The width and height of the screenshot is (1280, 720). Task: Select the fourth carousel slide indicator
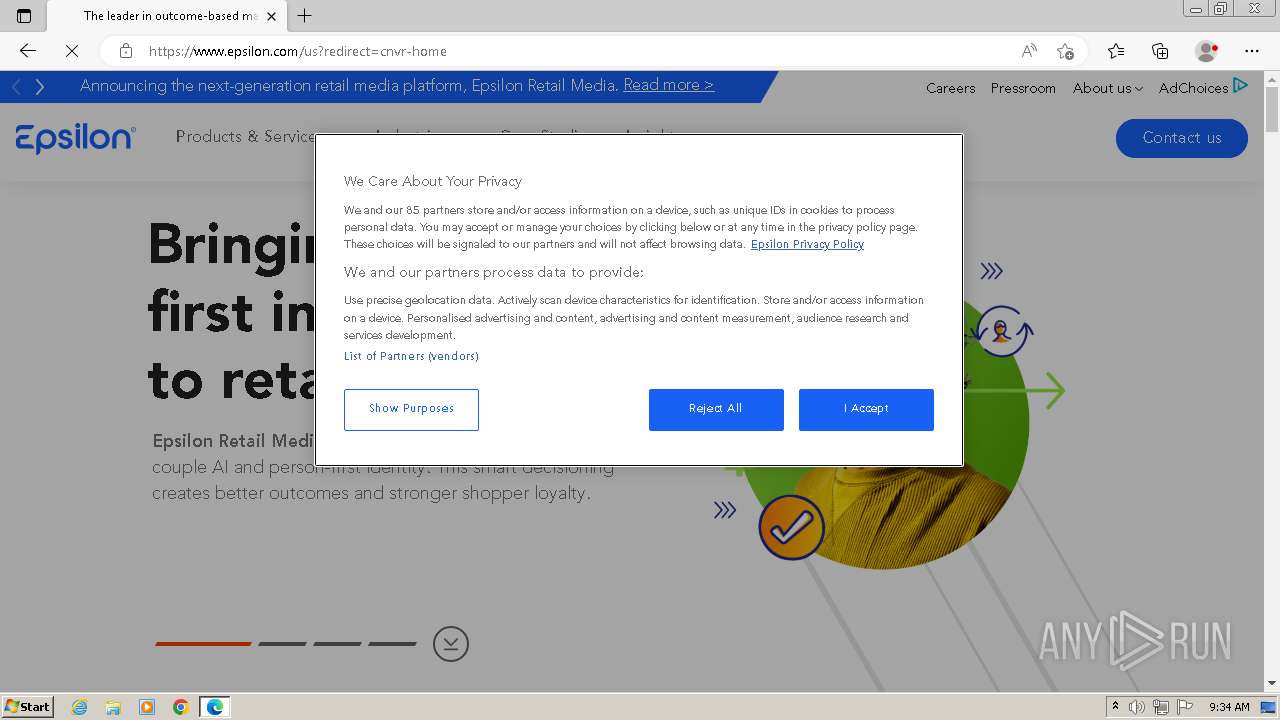tap(392, 644)
